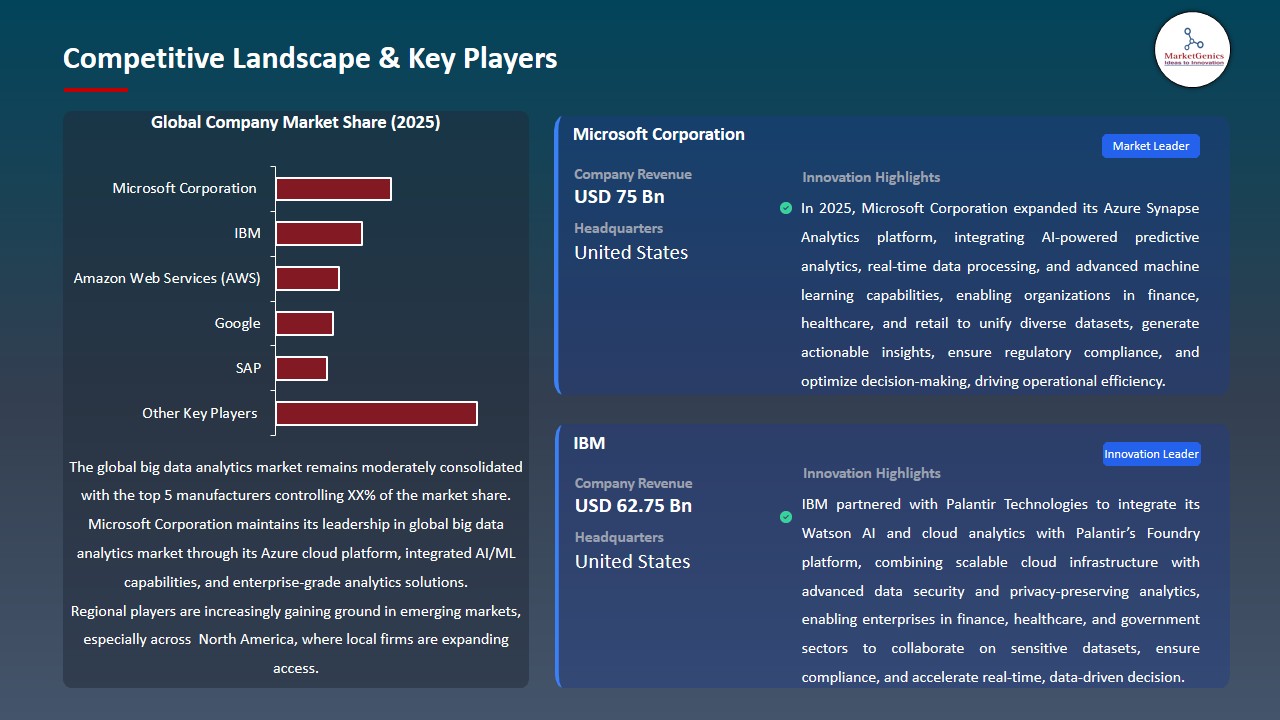Viewport: 1280px width, 720px height.
Task: Click the IBM card heading
Action: click(x=589, y=443)
